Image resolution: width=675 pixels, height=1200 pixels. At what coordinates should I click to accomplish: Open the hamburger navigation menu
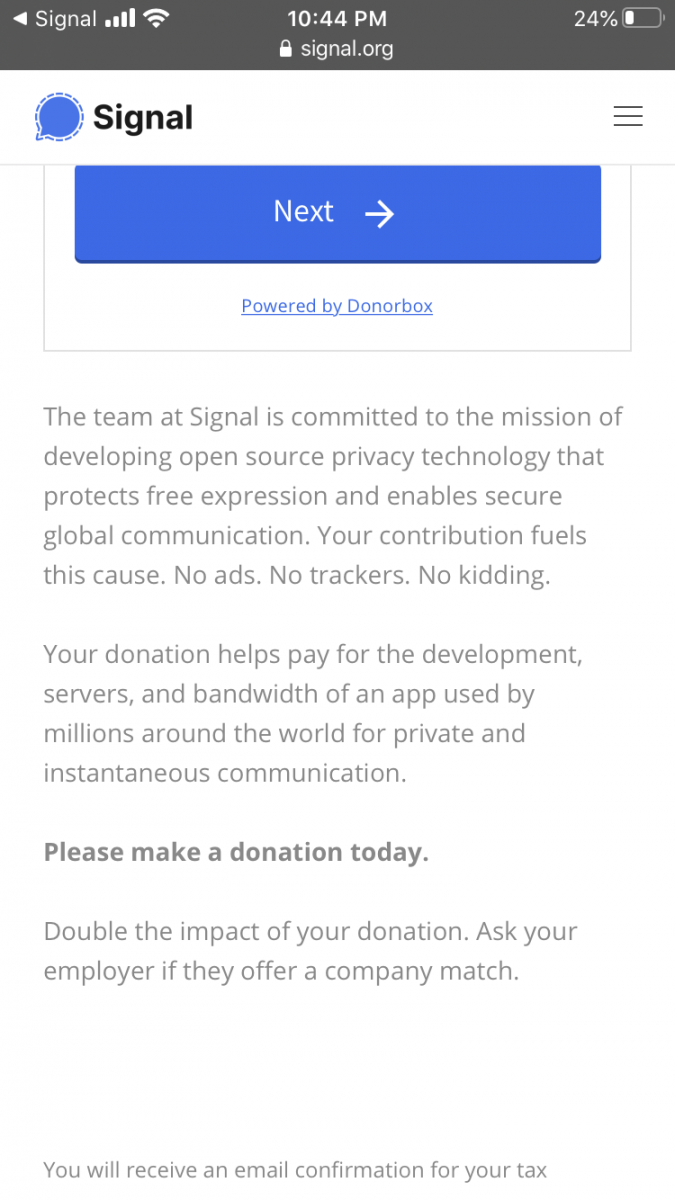coord(627,117)
